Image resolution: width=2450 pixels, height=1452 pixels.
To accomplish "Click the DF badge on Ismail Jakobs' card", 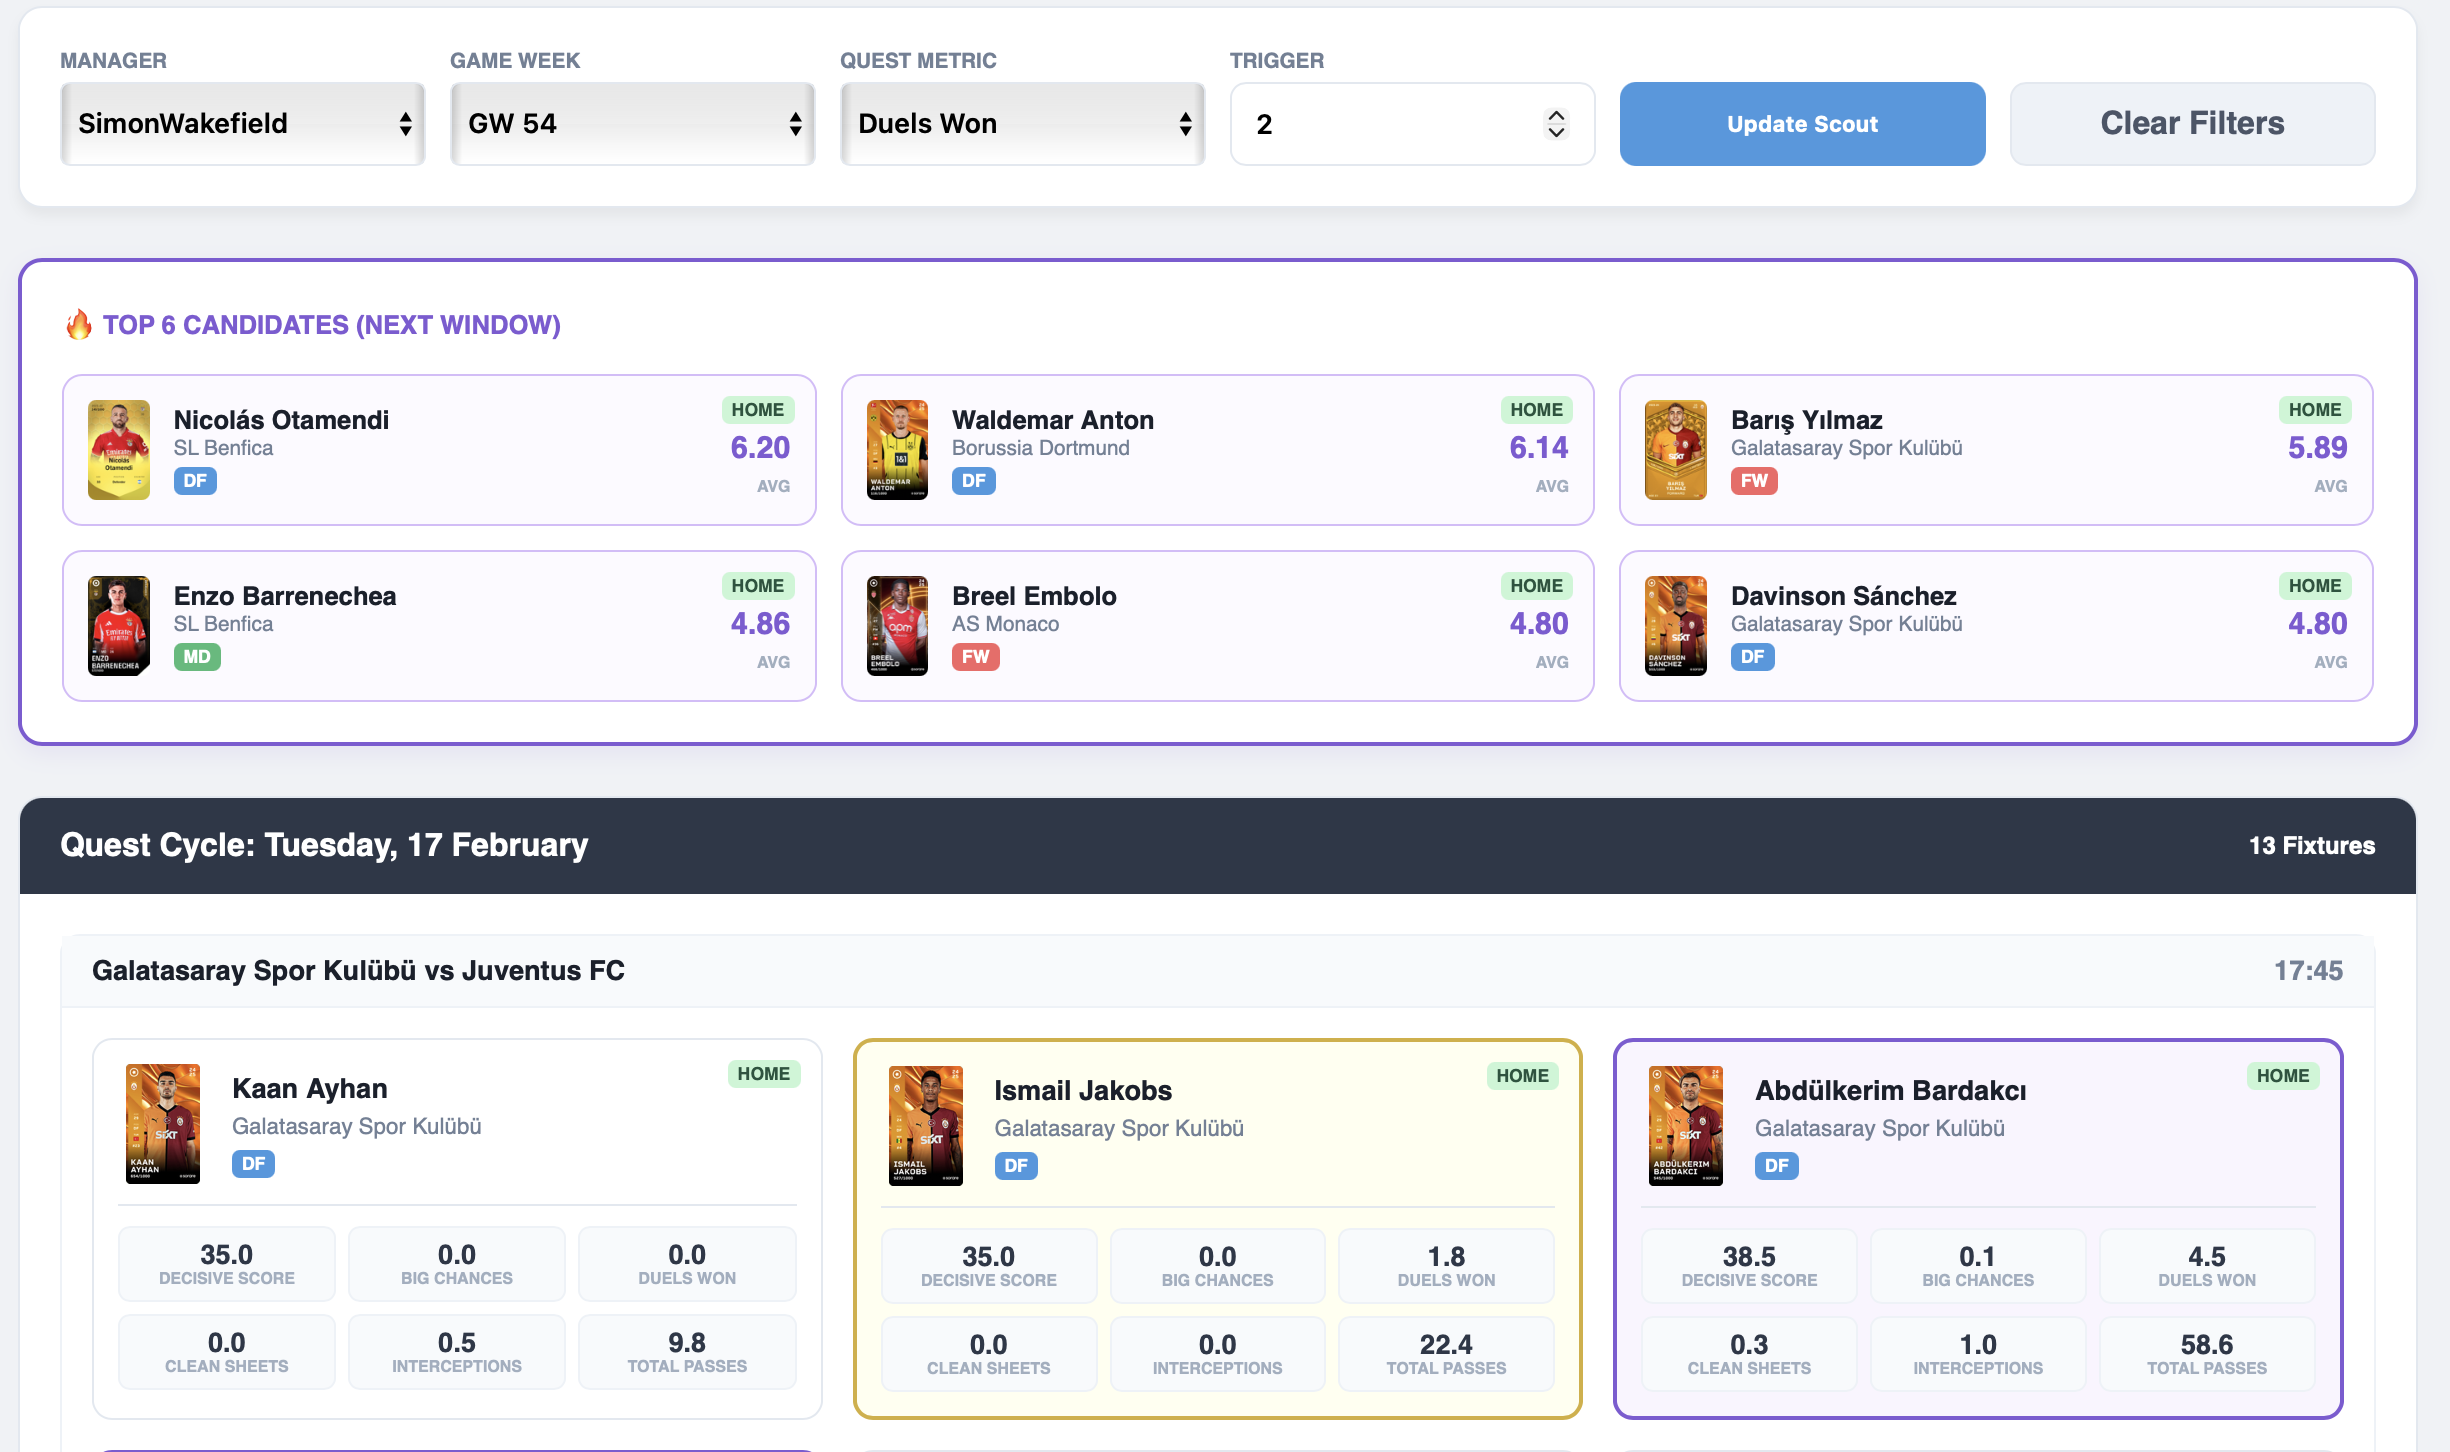I will (1016, 1166).
